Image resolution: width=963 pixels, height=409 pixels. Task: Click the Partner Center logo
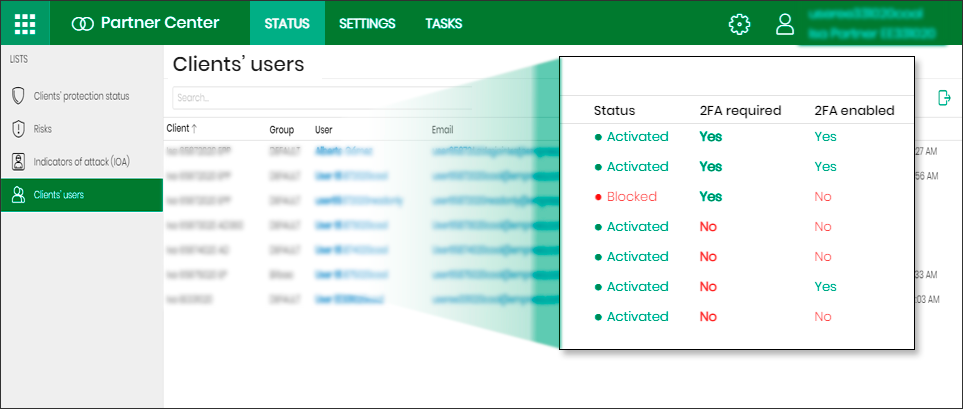click(145, 23)
